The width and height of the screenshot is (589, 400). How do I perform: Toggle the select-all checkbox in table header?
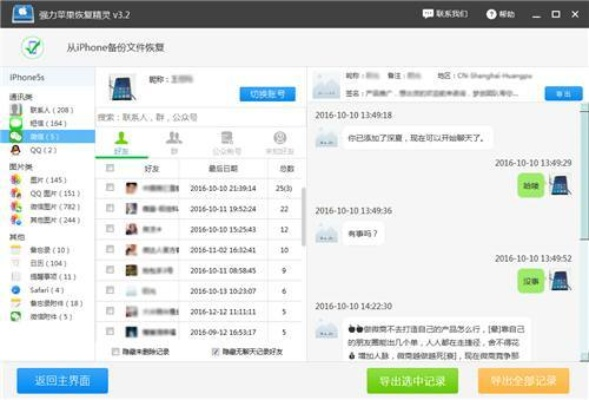tap(110, 168)
